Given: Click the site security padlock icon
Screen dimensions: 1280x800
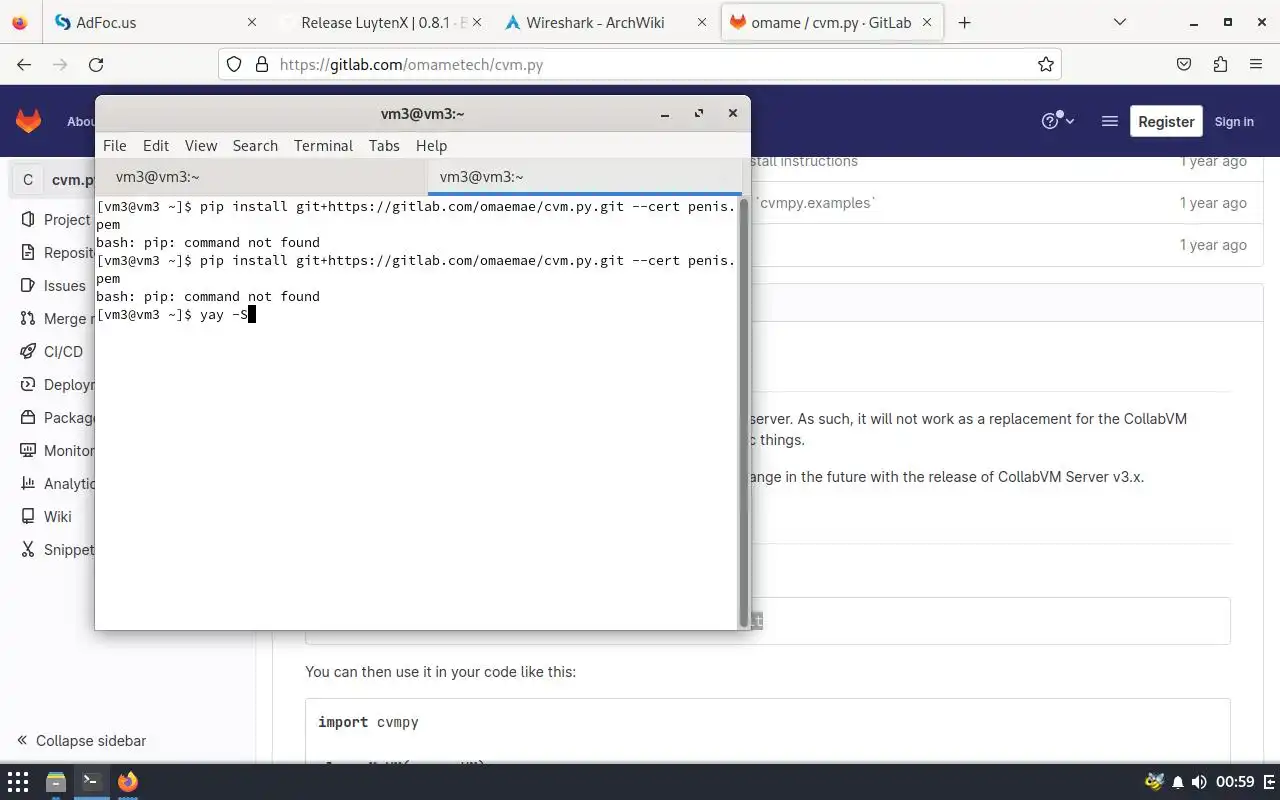Looking at the screenshot, I should coord(262,64).
